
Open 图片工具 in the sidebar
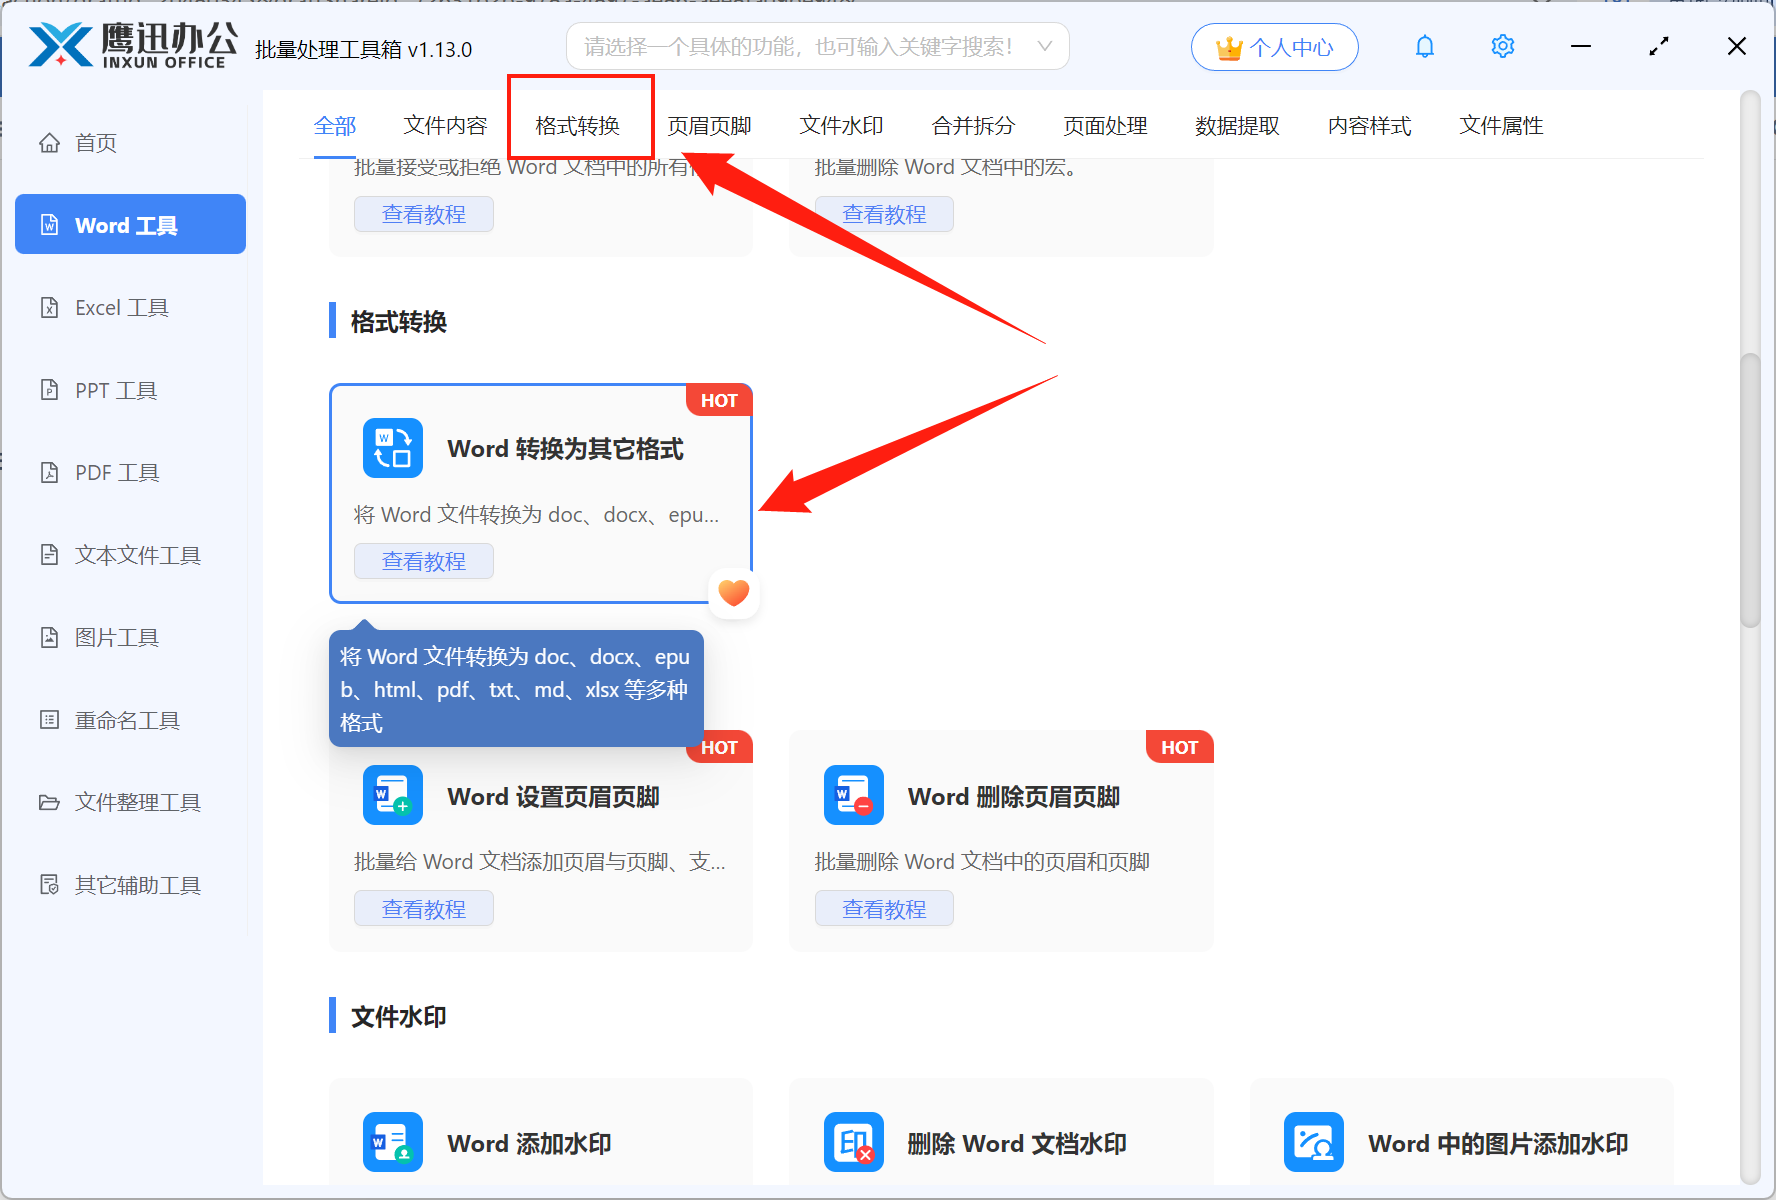(117, 637)
